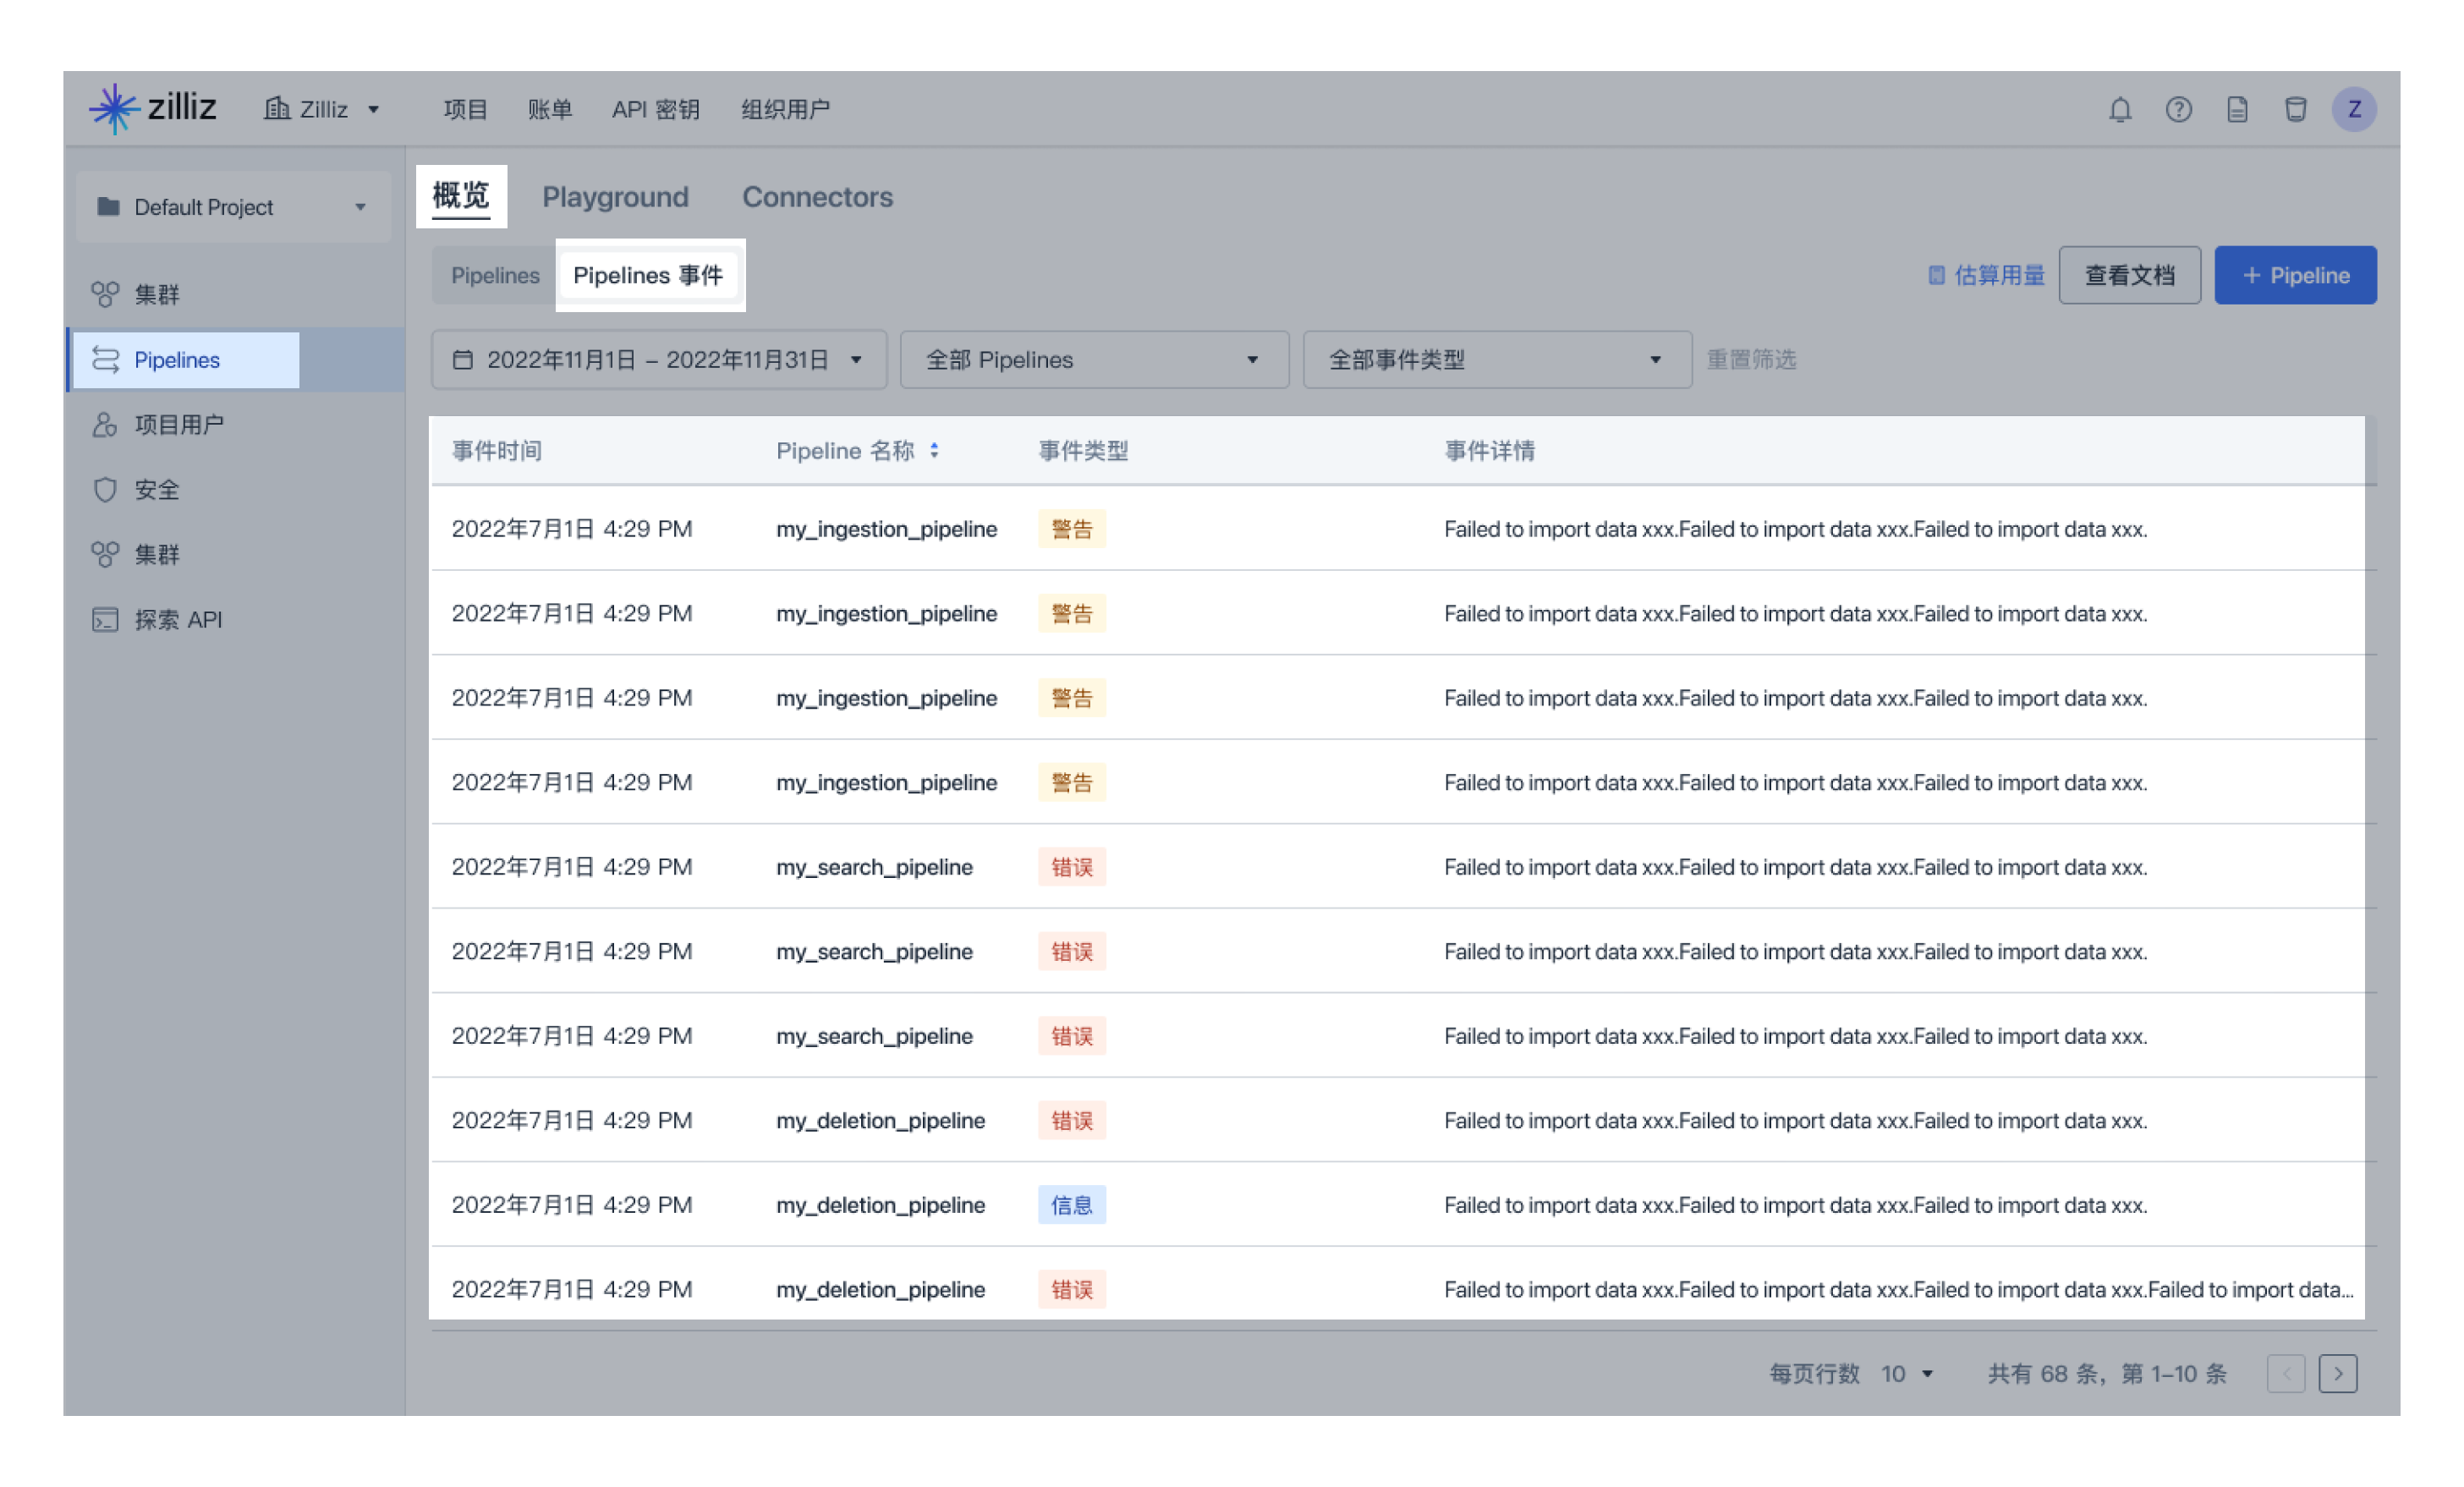
Task: Click the organization building icon beside Zilliz
Action: [277, 108]
